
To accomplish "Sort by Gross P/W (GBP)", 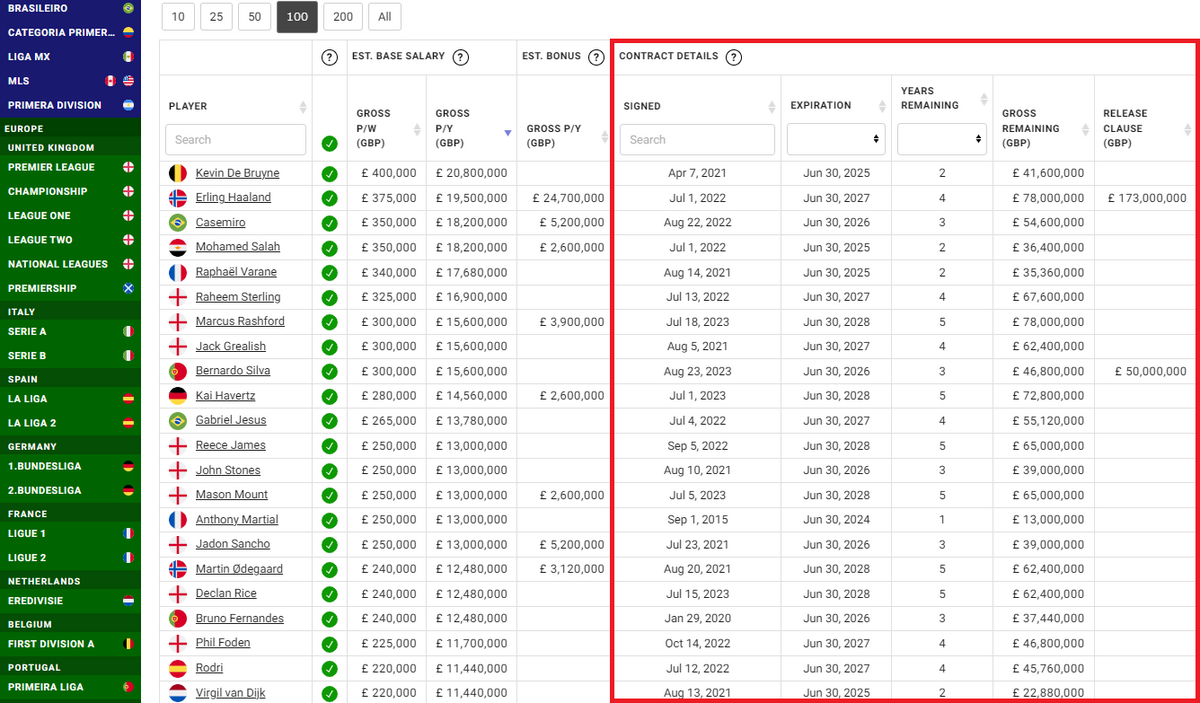I will pyautogui.click(x=417, y=129).
